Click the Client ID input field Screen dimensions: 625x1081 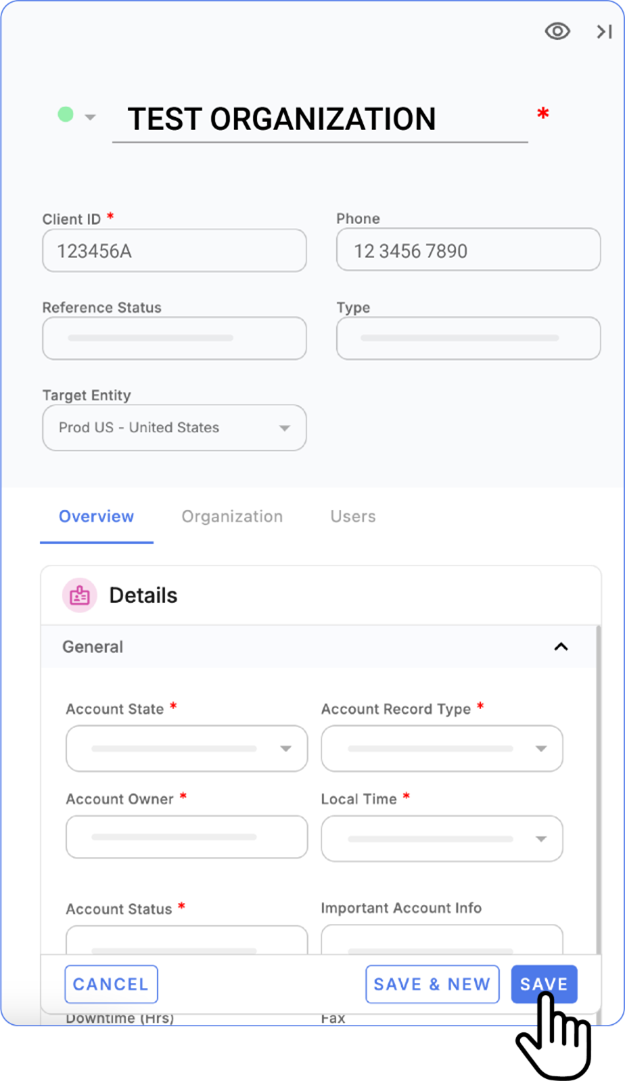174,251
